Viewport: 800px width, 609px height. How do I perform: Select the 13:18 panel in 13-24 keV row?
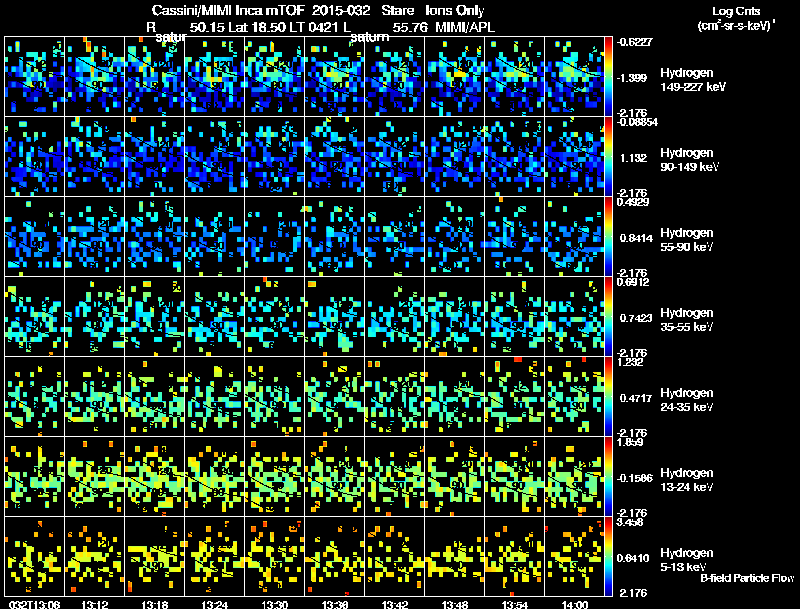pyautogui.click(x=154, y=476)
